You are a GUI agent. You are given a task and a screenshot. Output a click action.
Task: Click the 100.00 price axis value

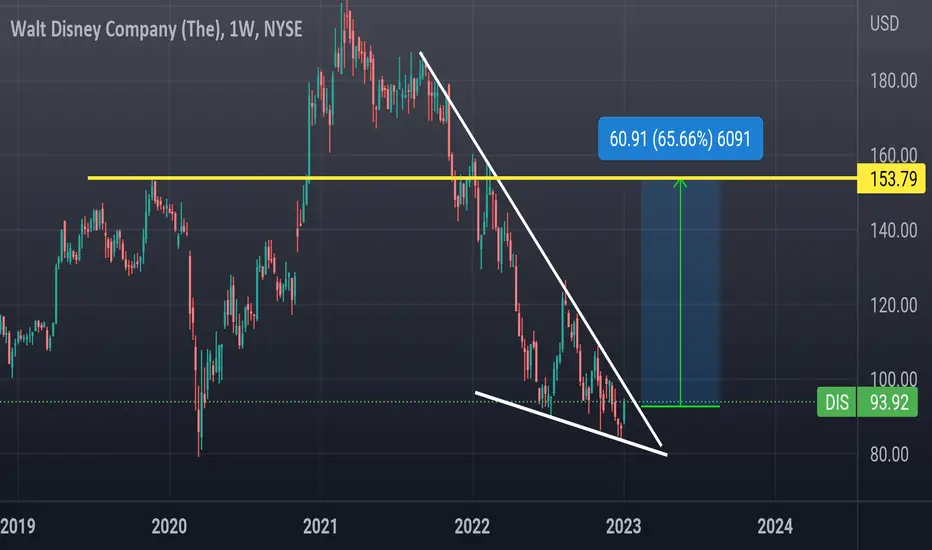coord(893,379)
